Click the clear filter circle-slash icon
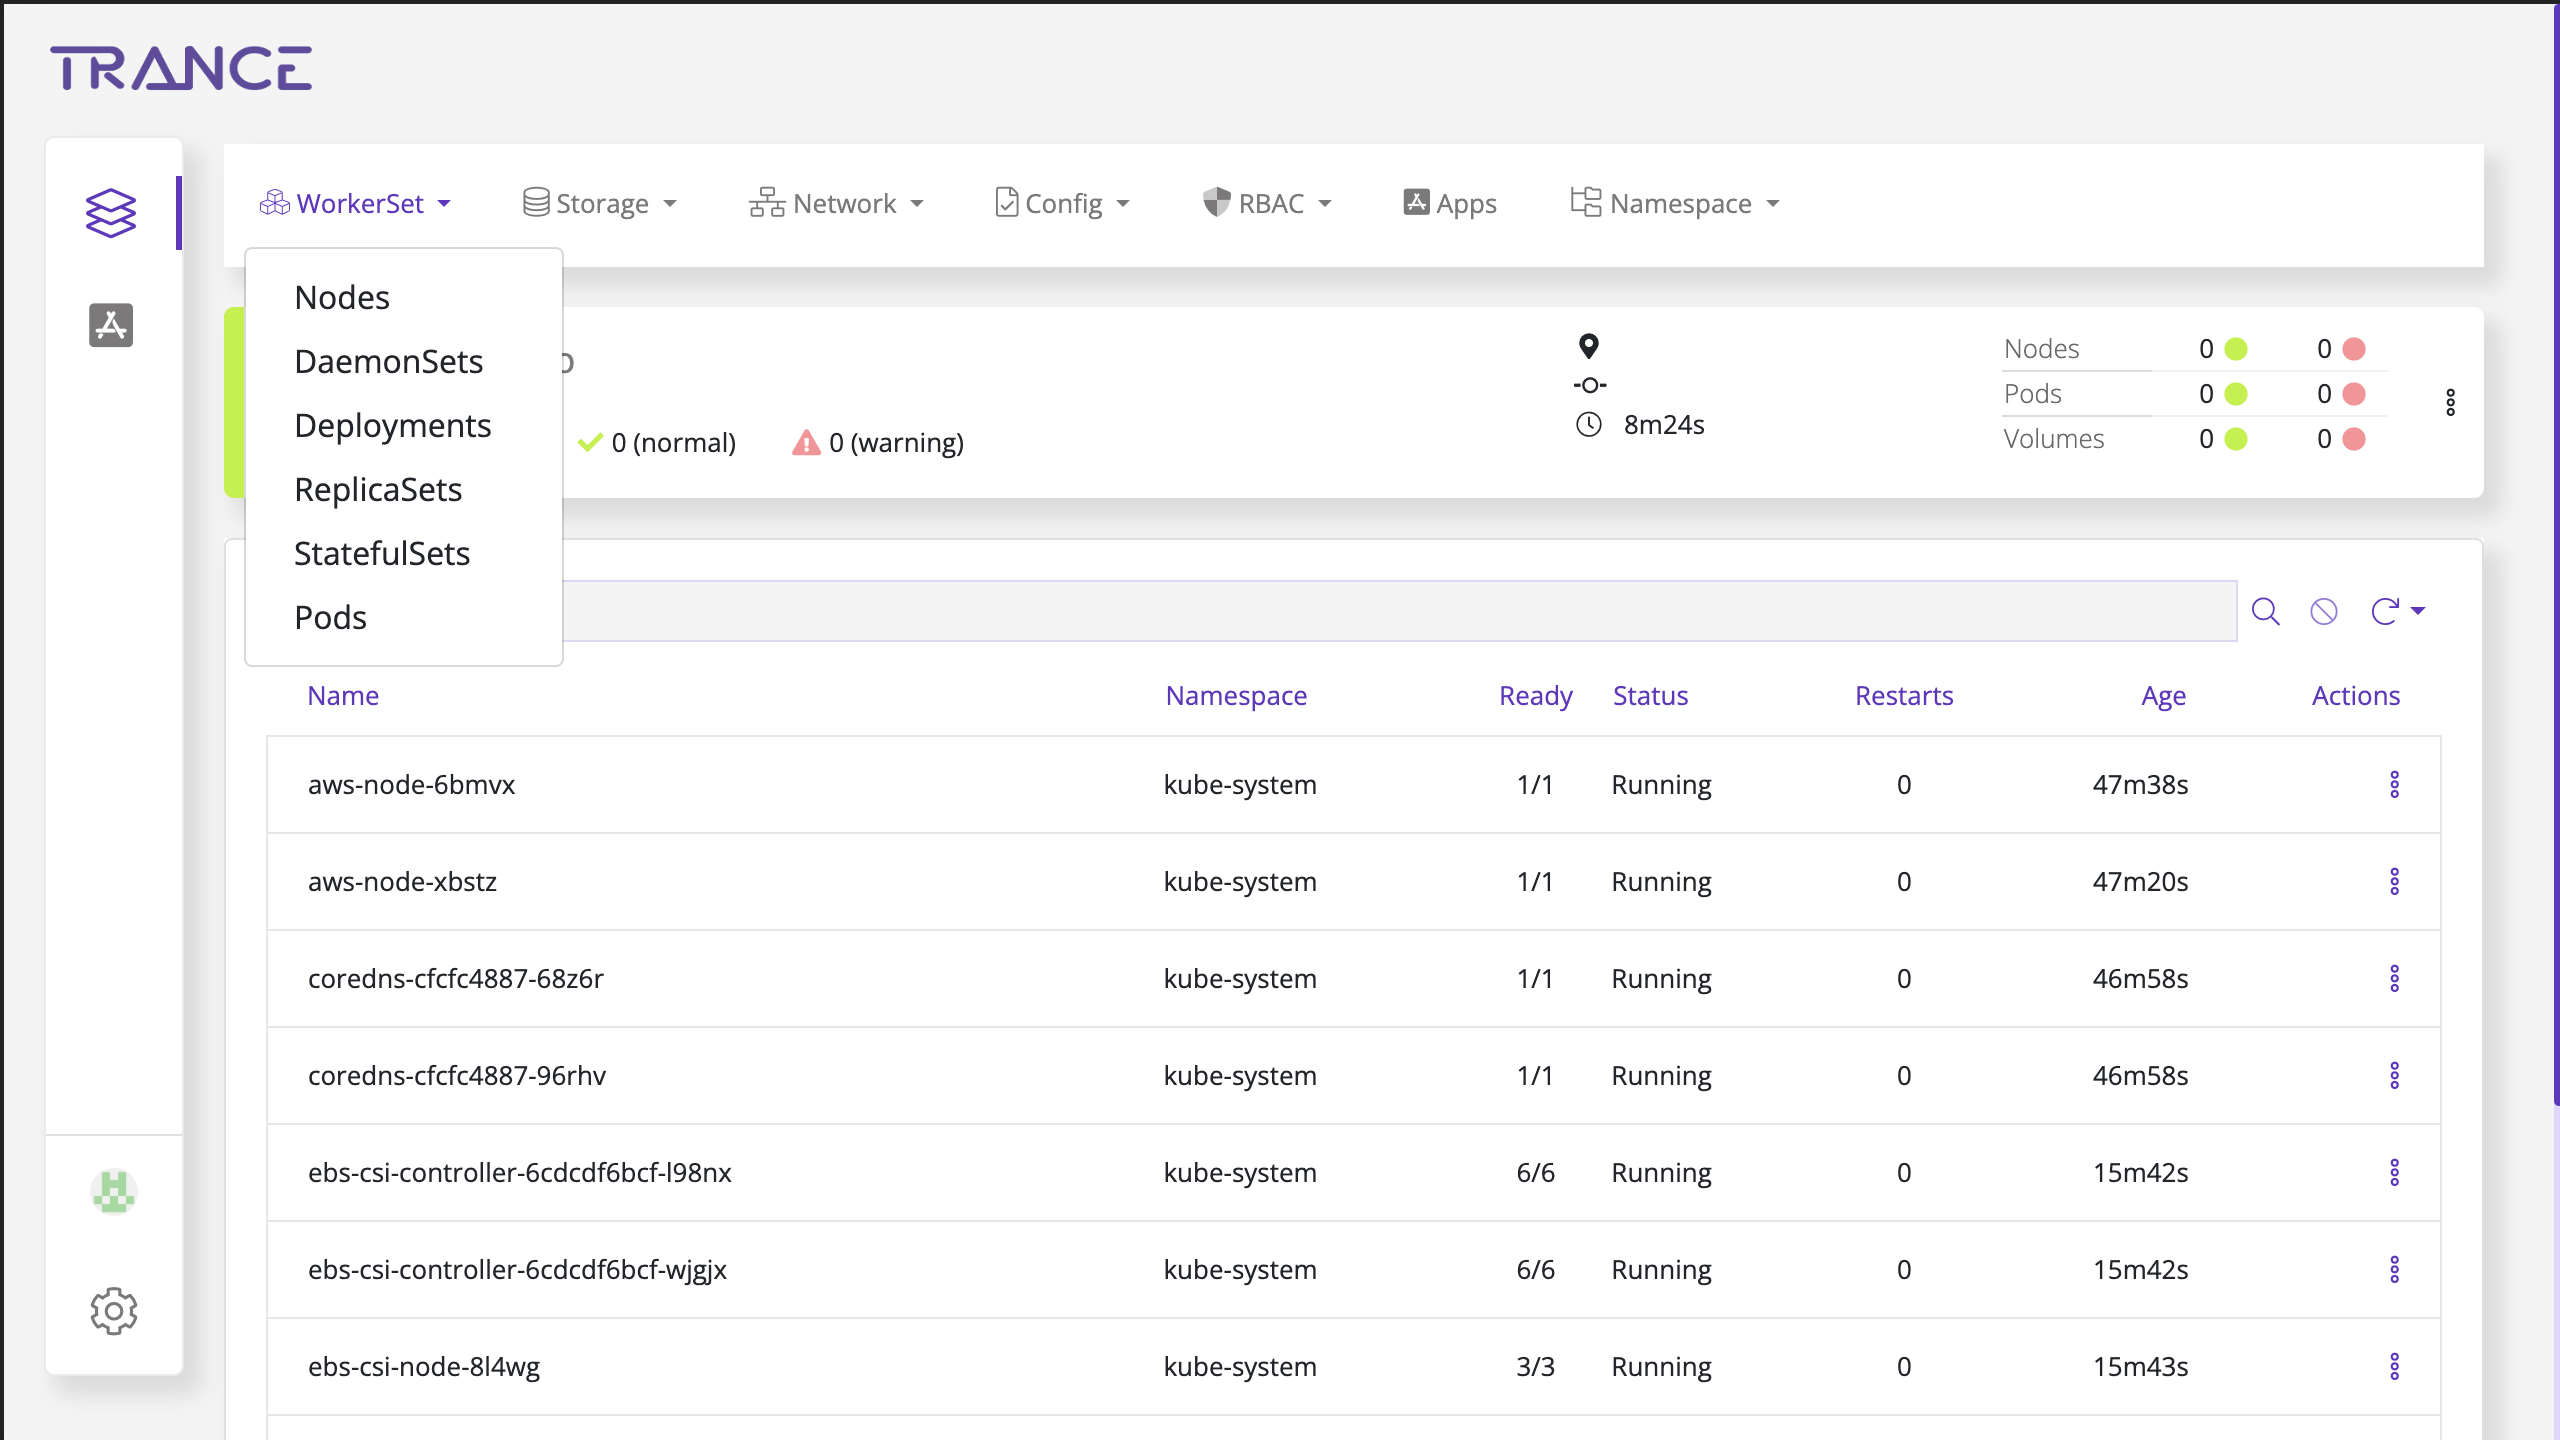The width and height of the screenshot is (2560, 1440). point(2324,611)
